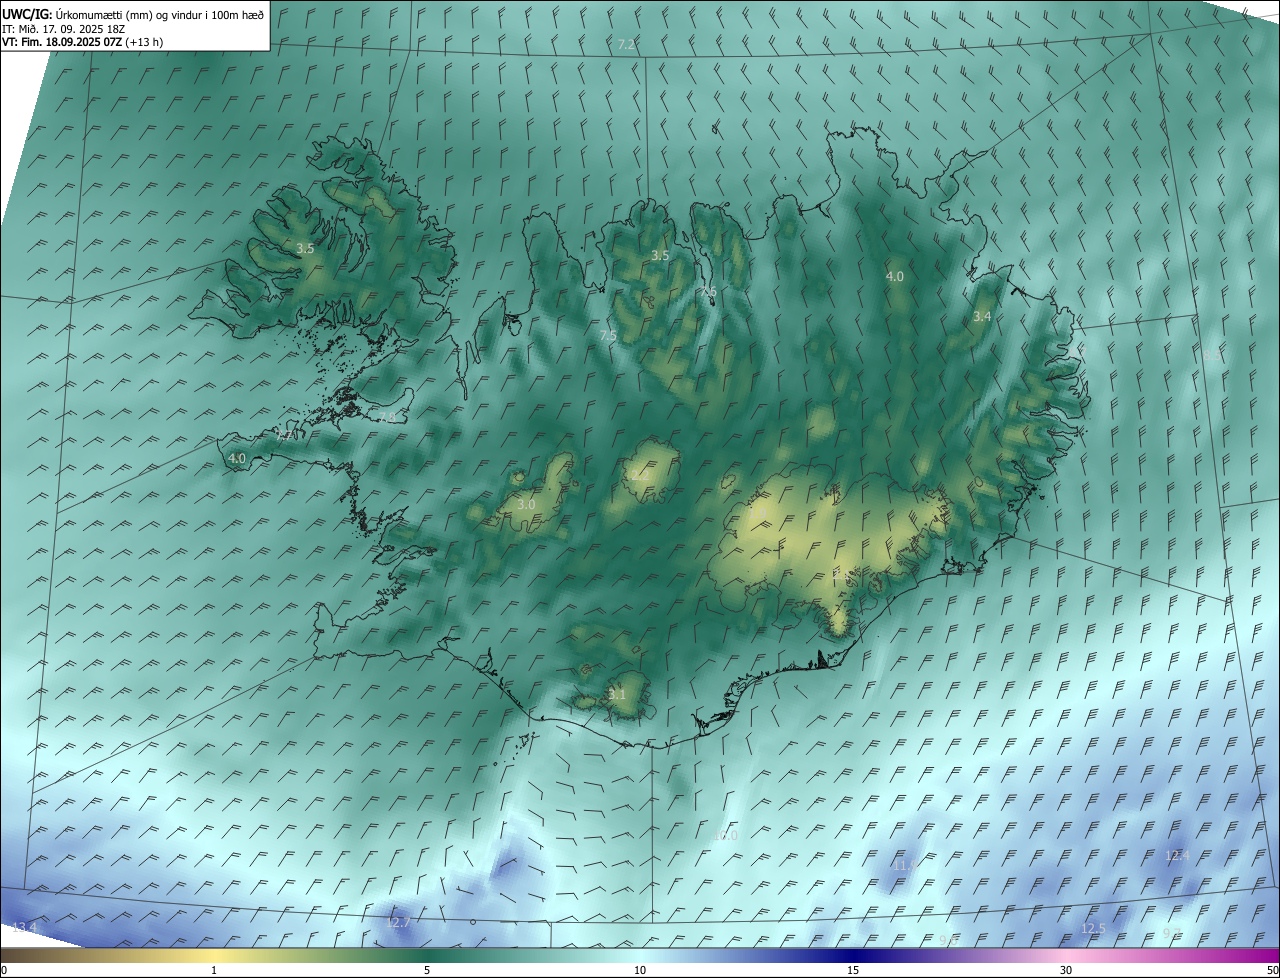Click the 10.0 value south of Iceland
The width and height of the screenshot is (1280, 978).
726,835
